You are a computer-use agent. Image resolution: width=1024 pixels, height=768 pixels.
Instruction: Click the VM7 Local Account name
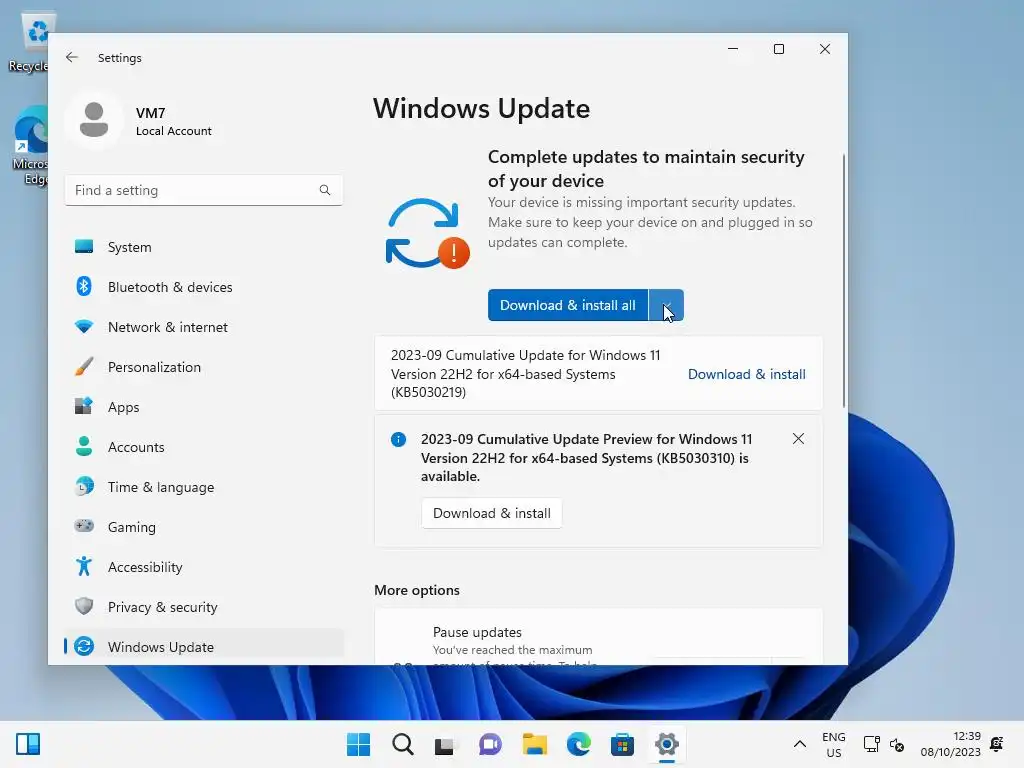(x=173, y=121)
